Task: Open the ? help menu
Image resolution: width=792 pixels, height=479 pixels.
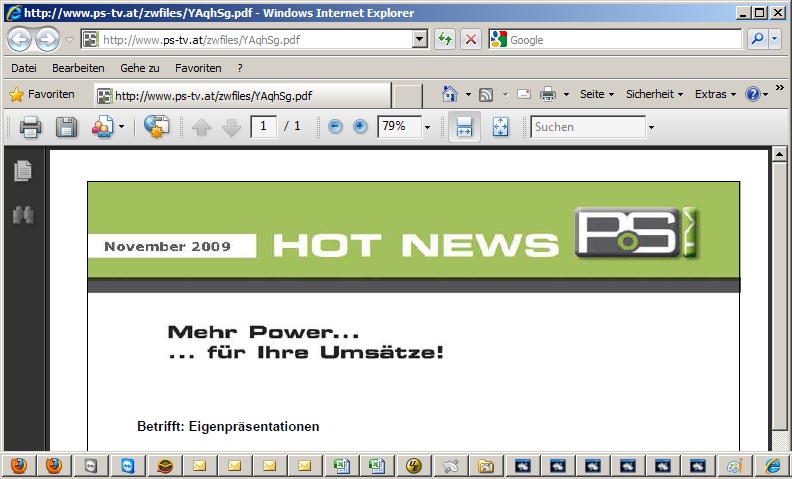Action: pos(240,68)
